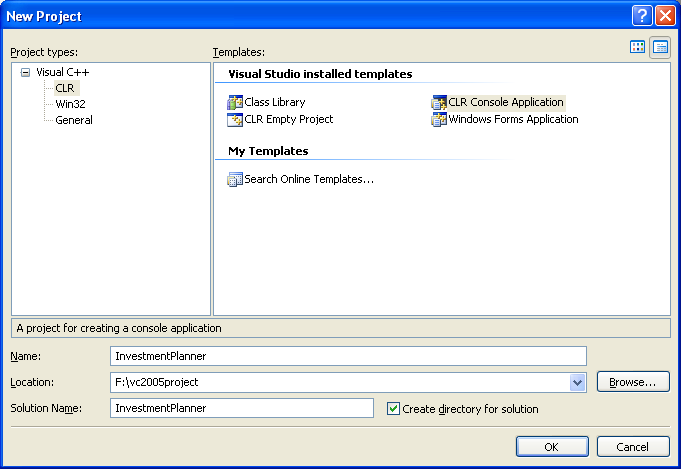Viewport: 681px width, 469px height.
Task: Click the help question mark button
Action: coord(642,16)
